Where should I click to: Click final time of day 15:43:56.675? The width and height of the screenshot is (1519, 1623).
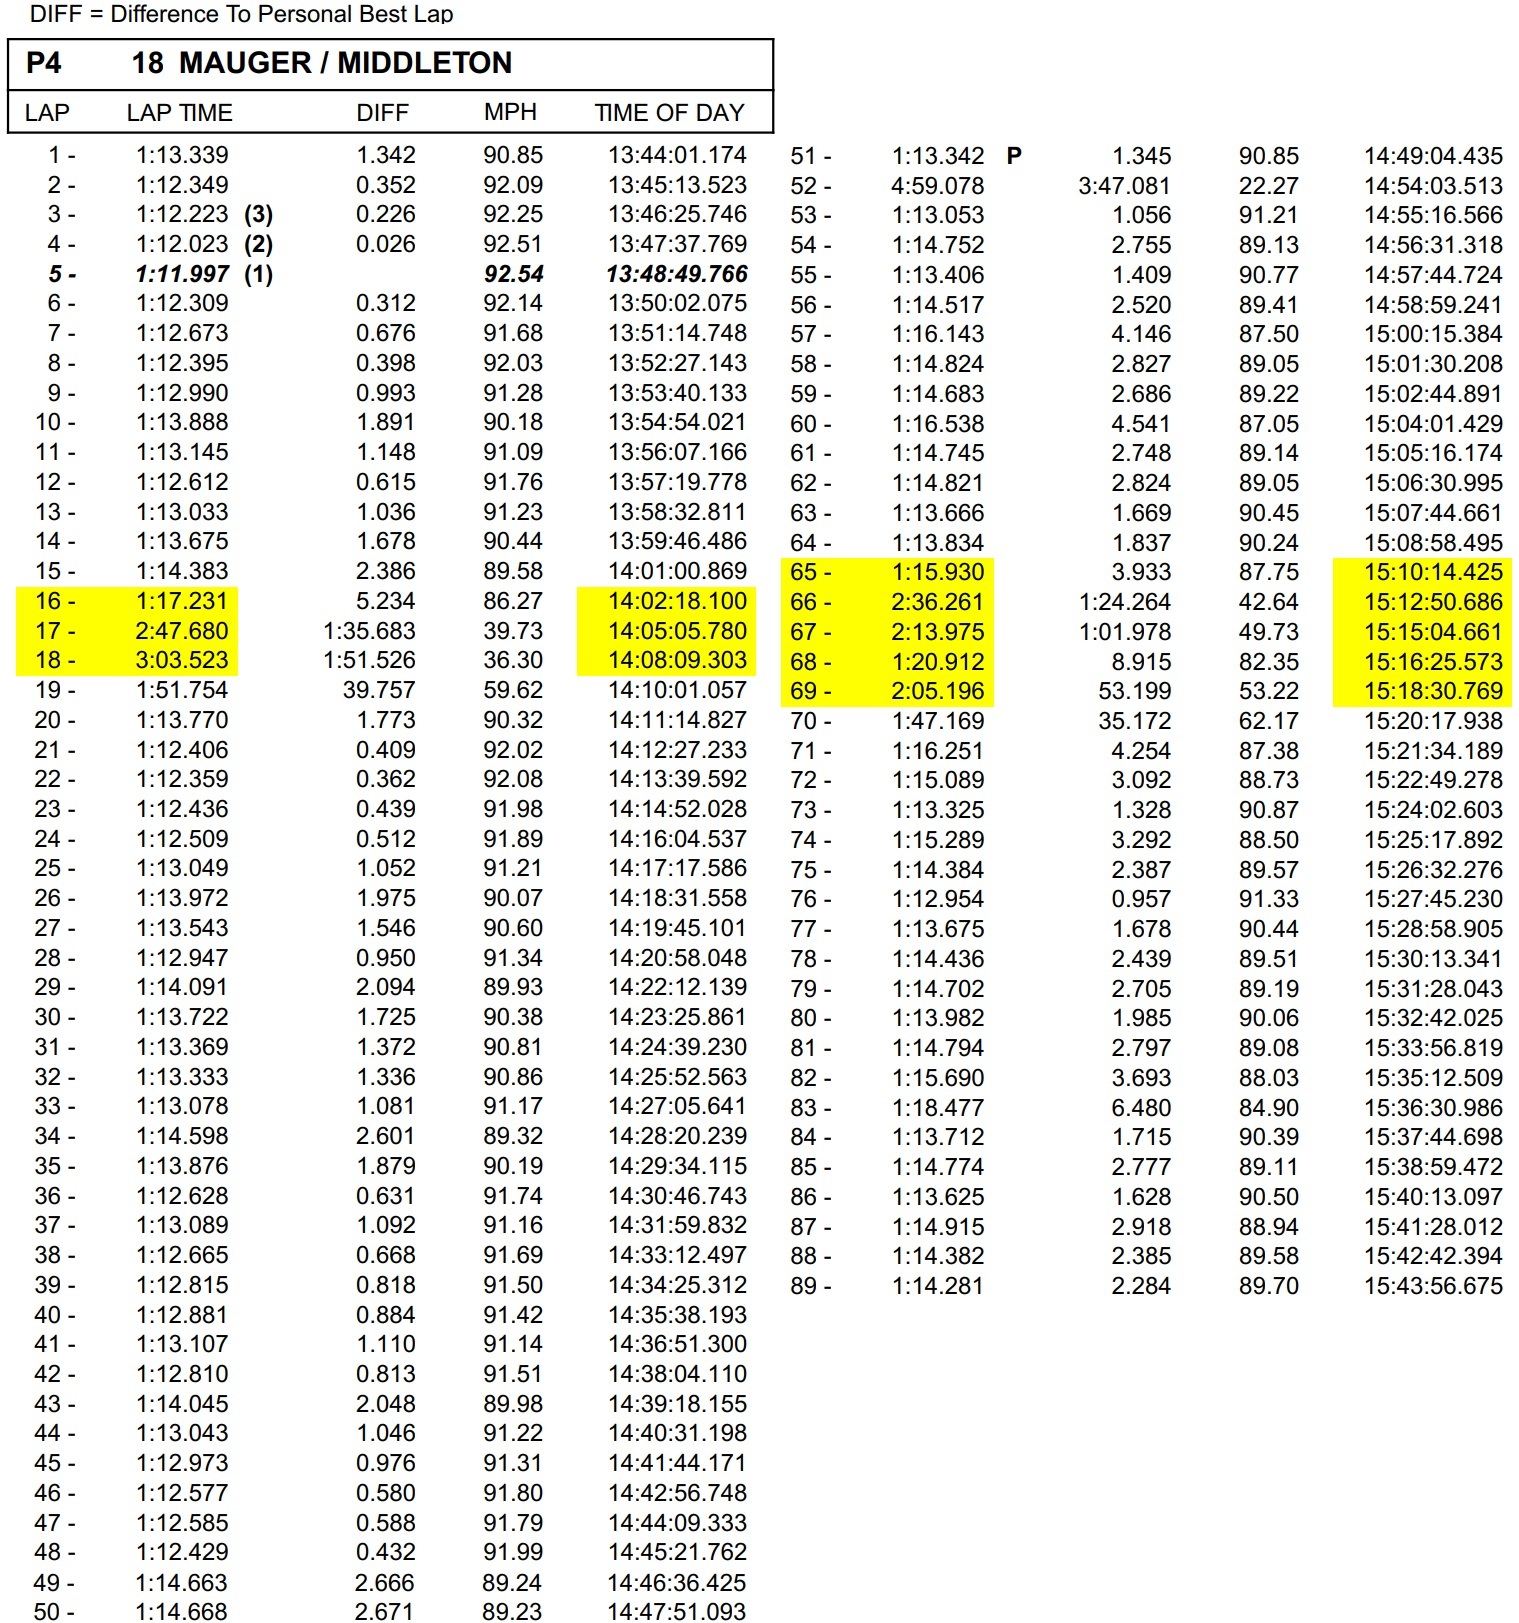tap(1433, 1286)
